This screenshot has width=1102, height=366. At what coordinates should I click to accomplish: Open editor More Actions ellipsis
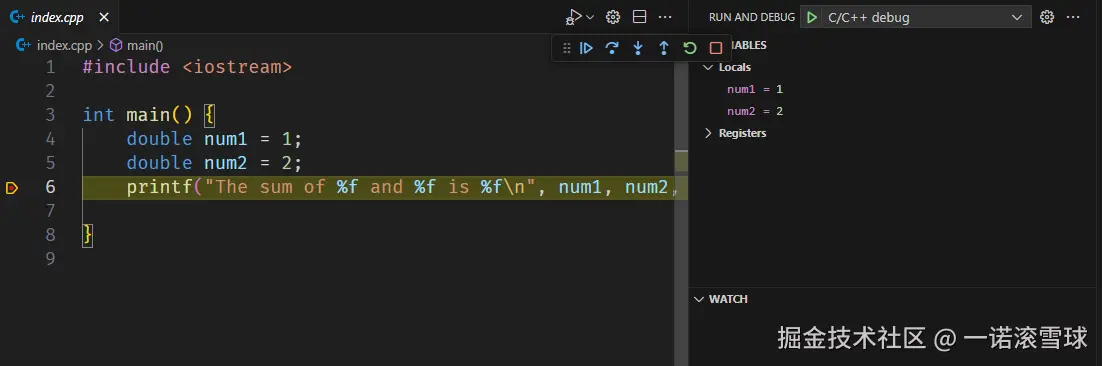click(x=665, y=17)
